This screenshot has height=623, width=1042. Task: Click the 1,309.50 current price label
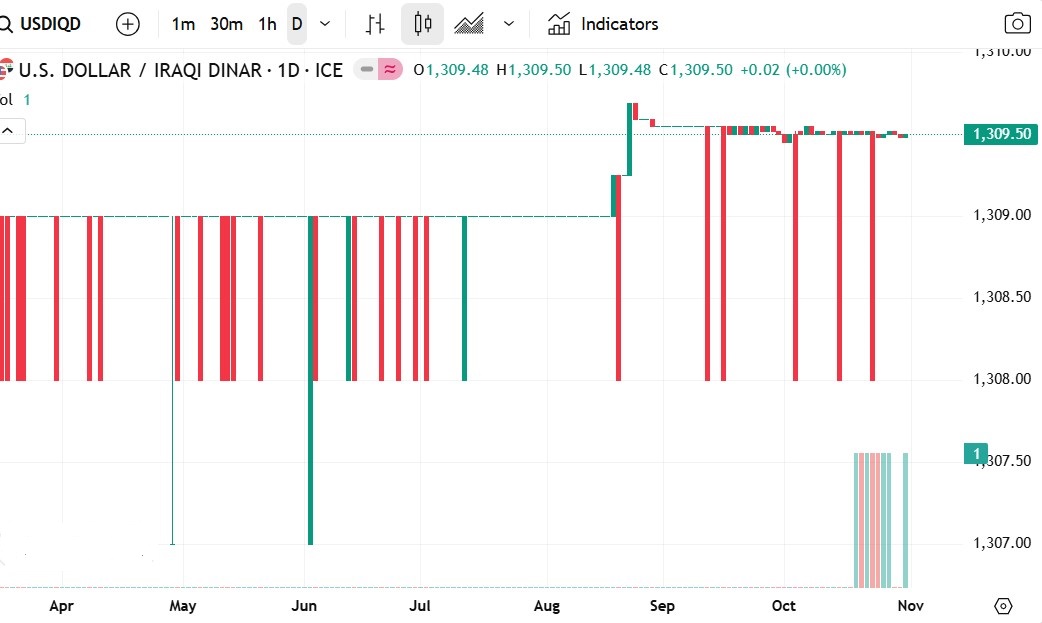click(x=999, y=135)
